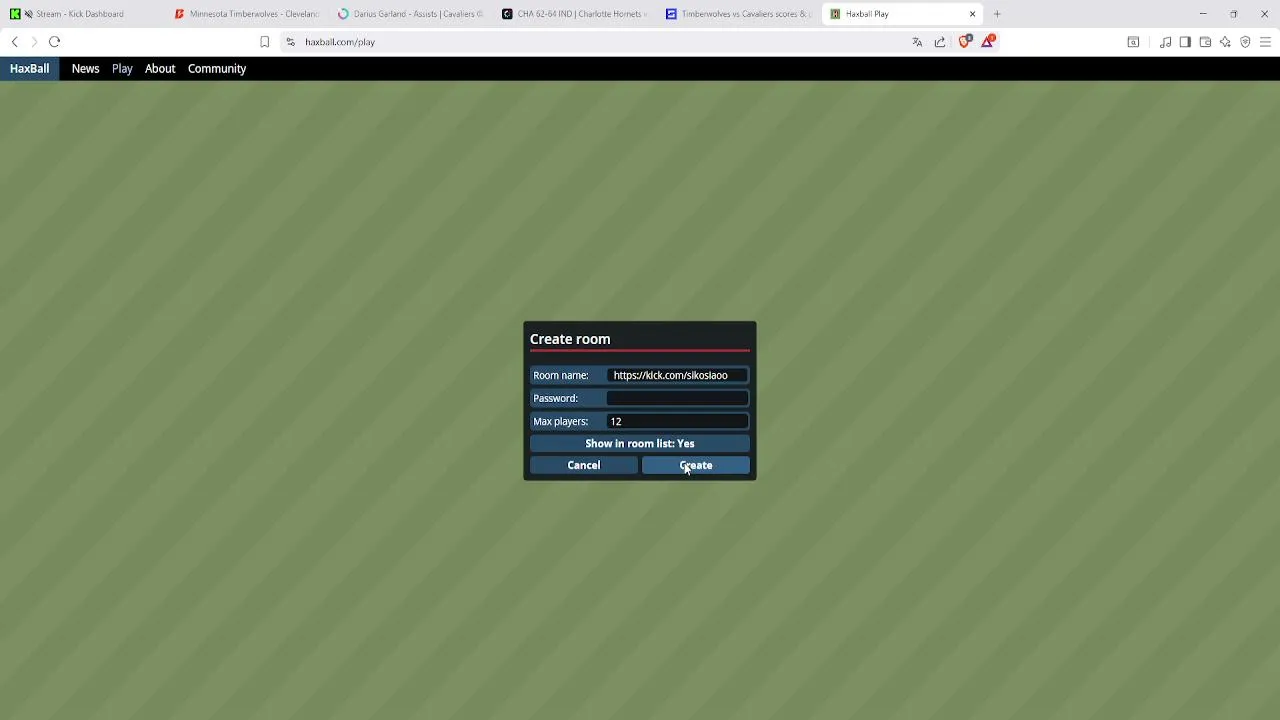Open the browser hamburger menu

tap(1265, 42)
